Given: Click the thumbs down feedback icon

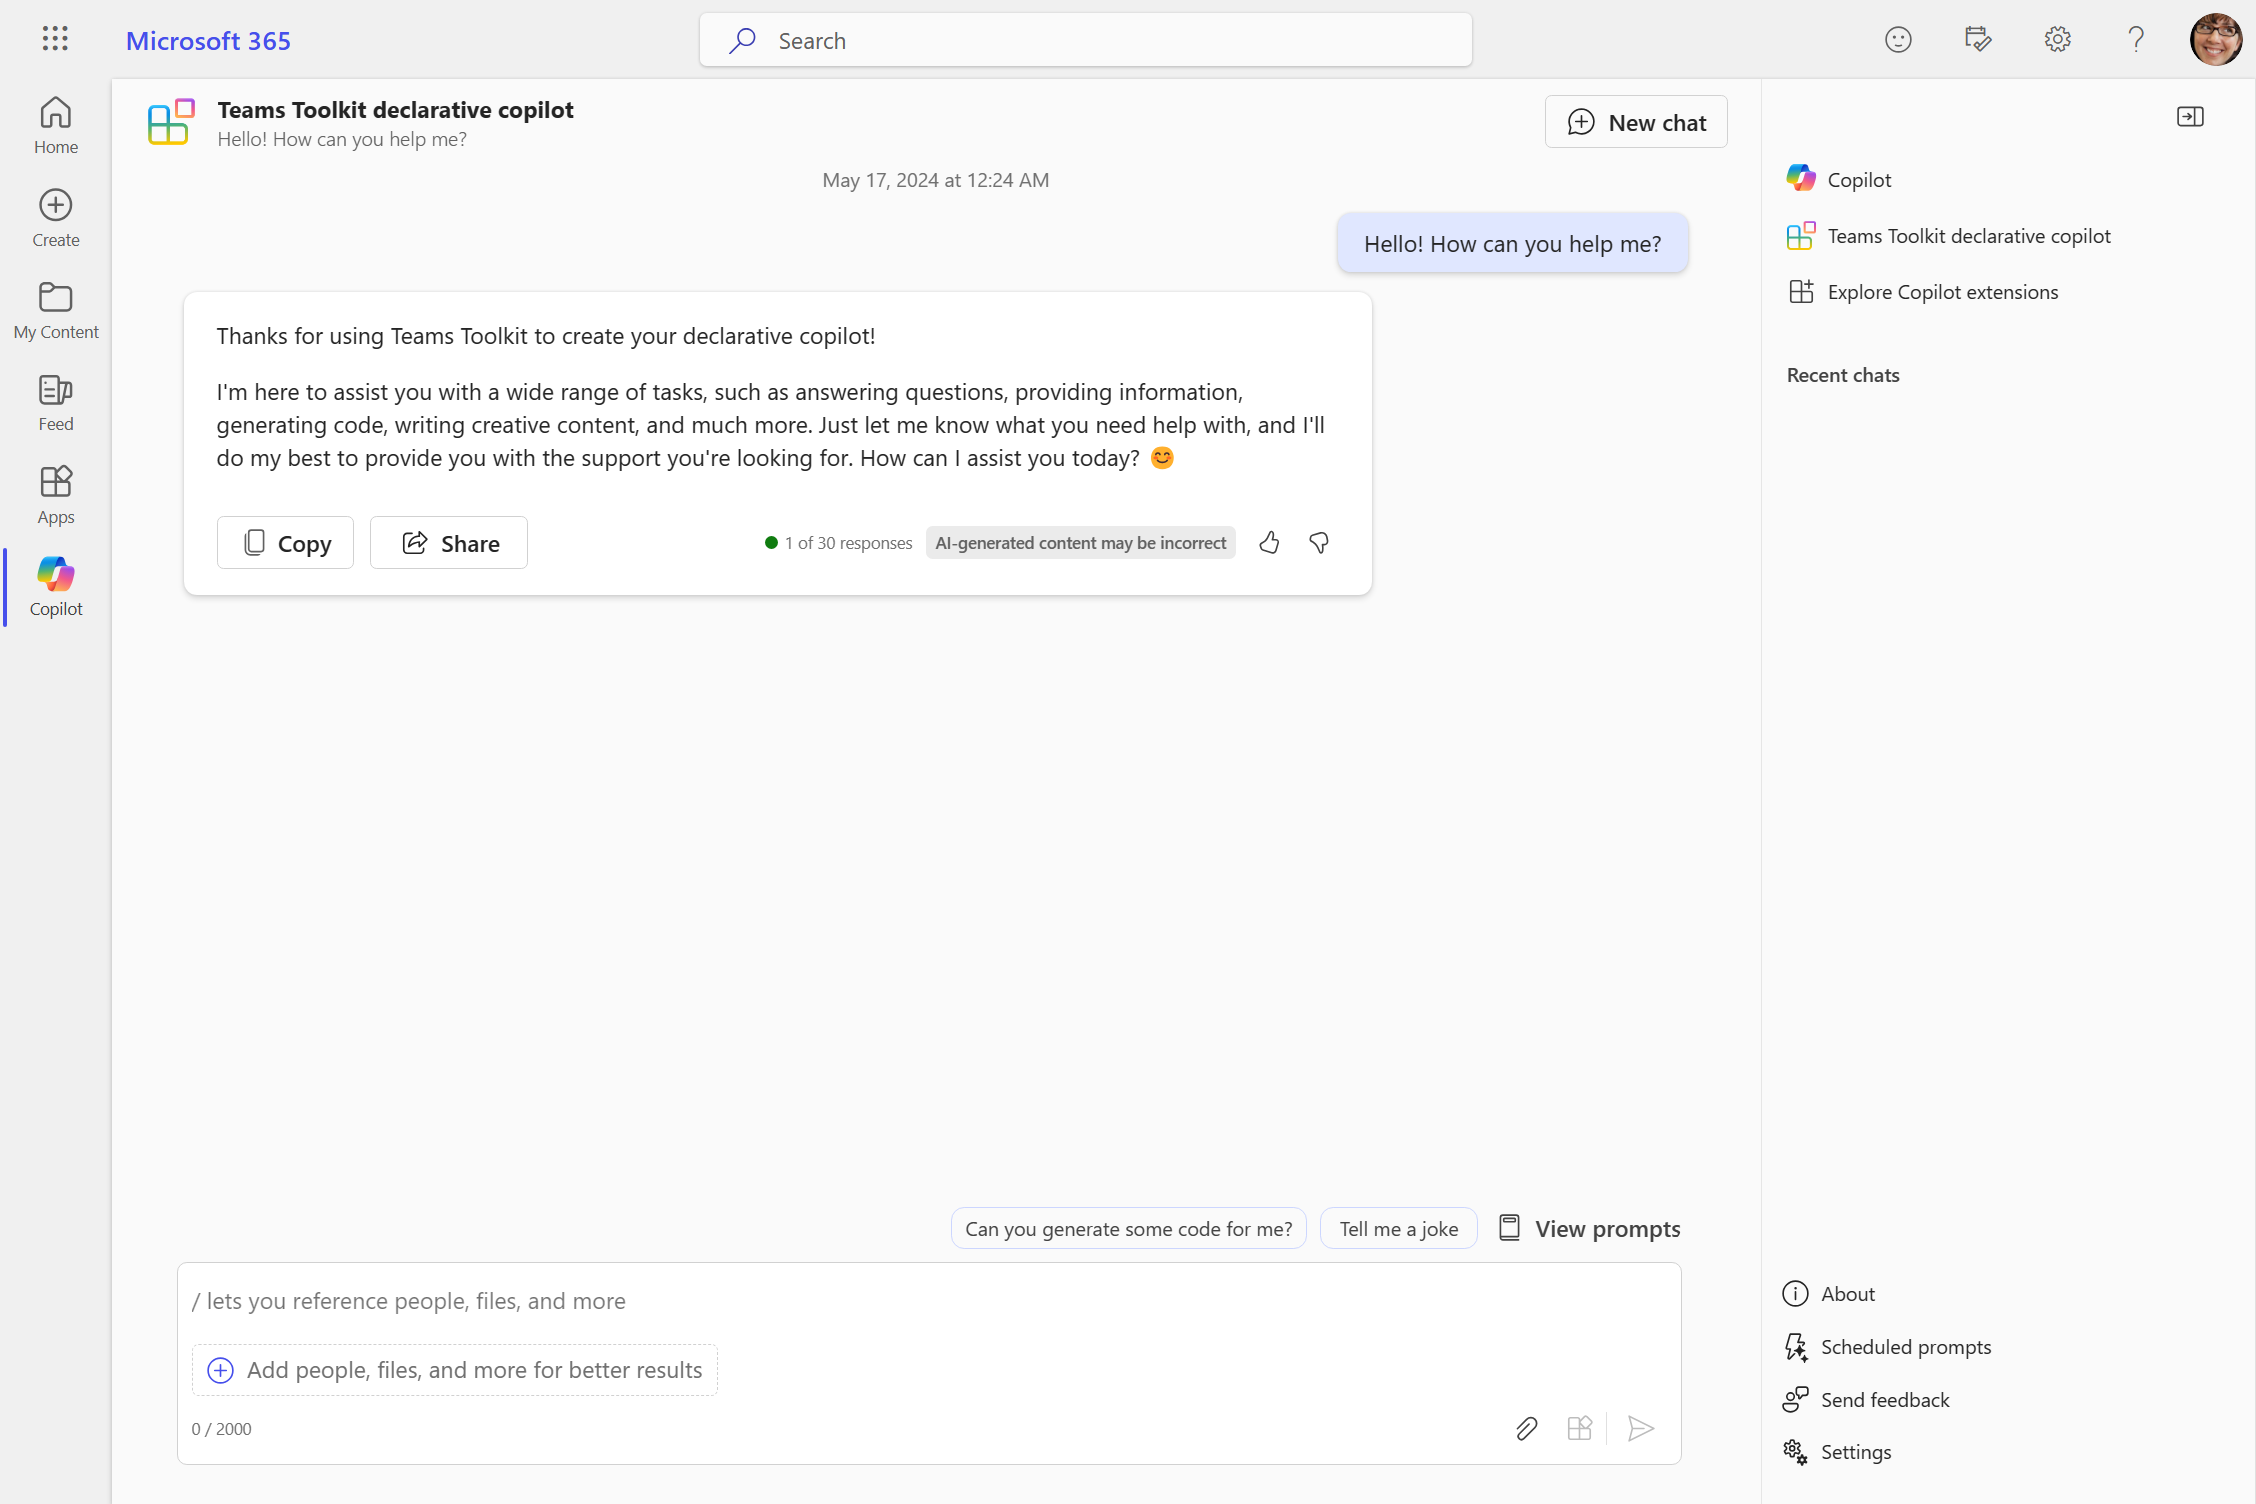Looking at the screenshot, I should [1319, 540].
